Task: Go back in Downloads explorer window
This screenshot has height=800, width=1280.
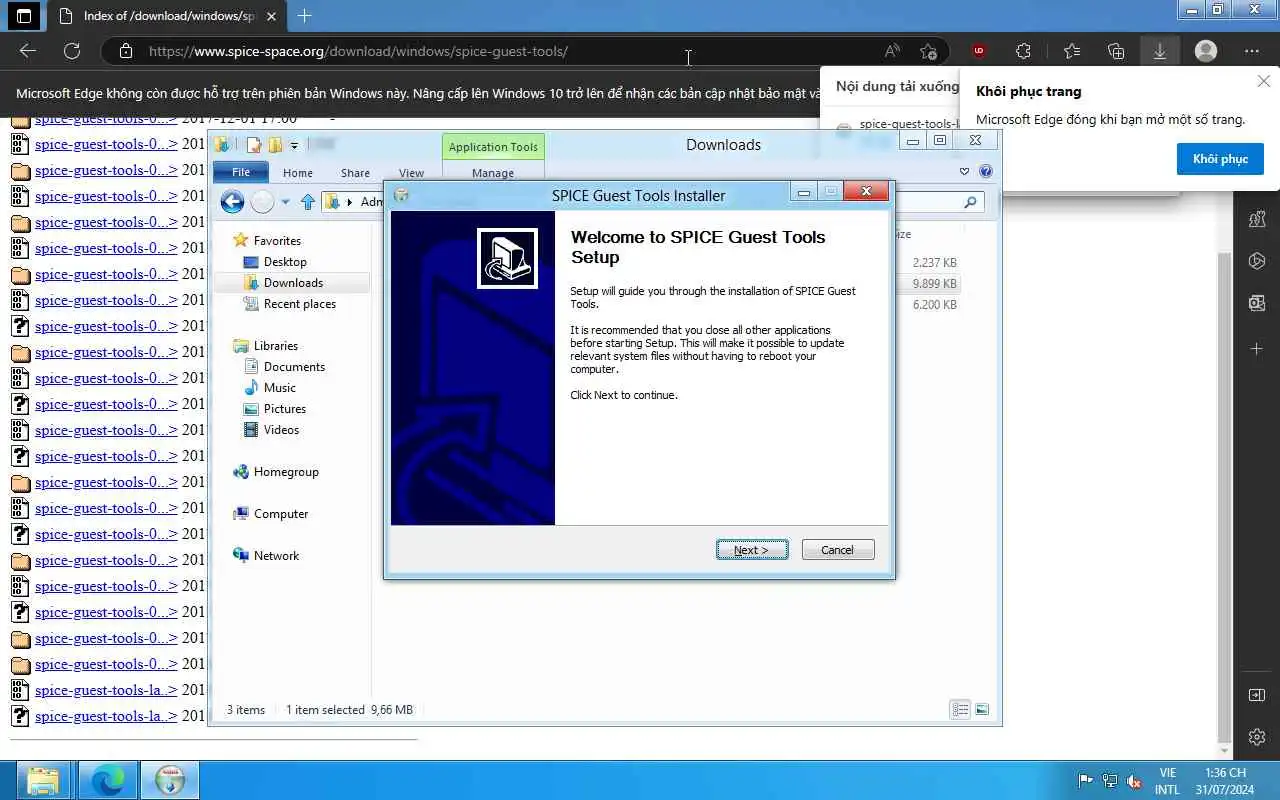Action: (232, 202)
